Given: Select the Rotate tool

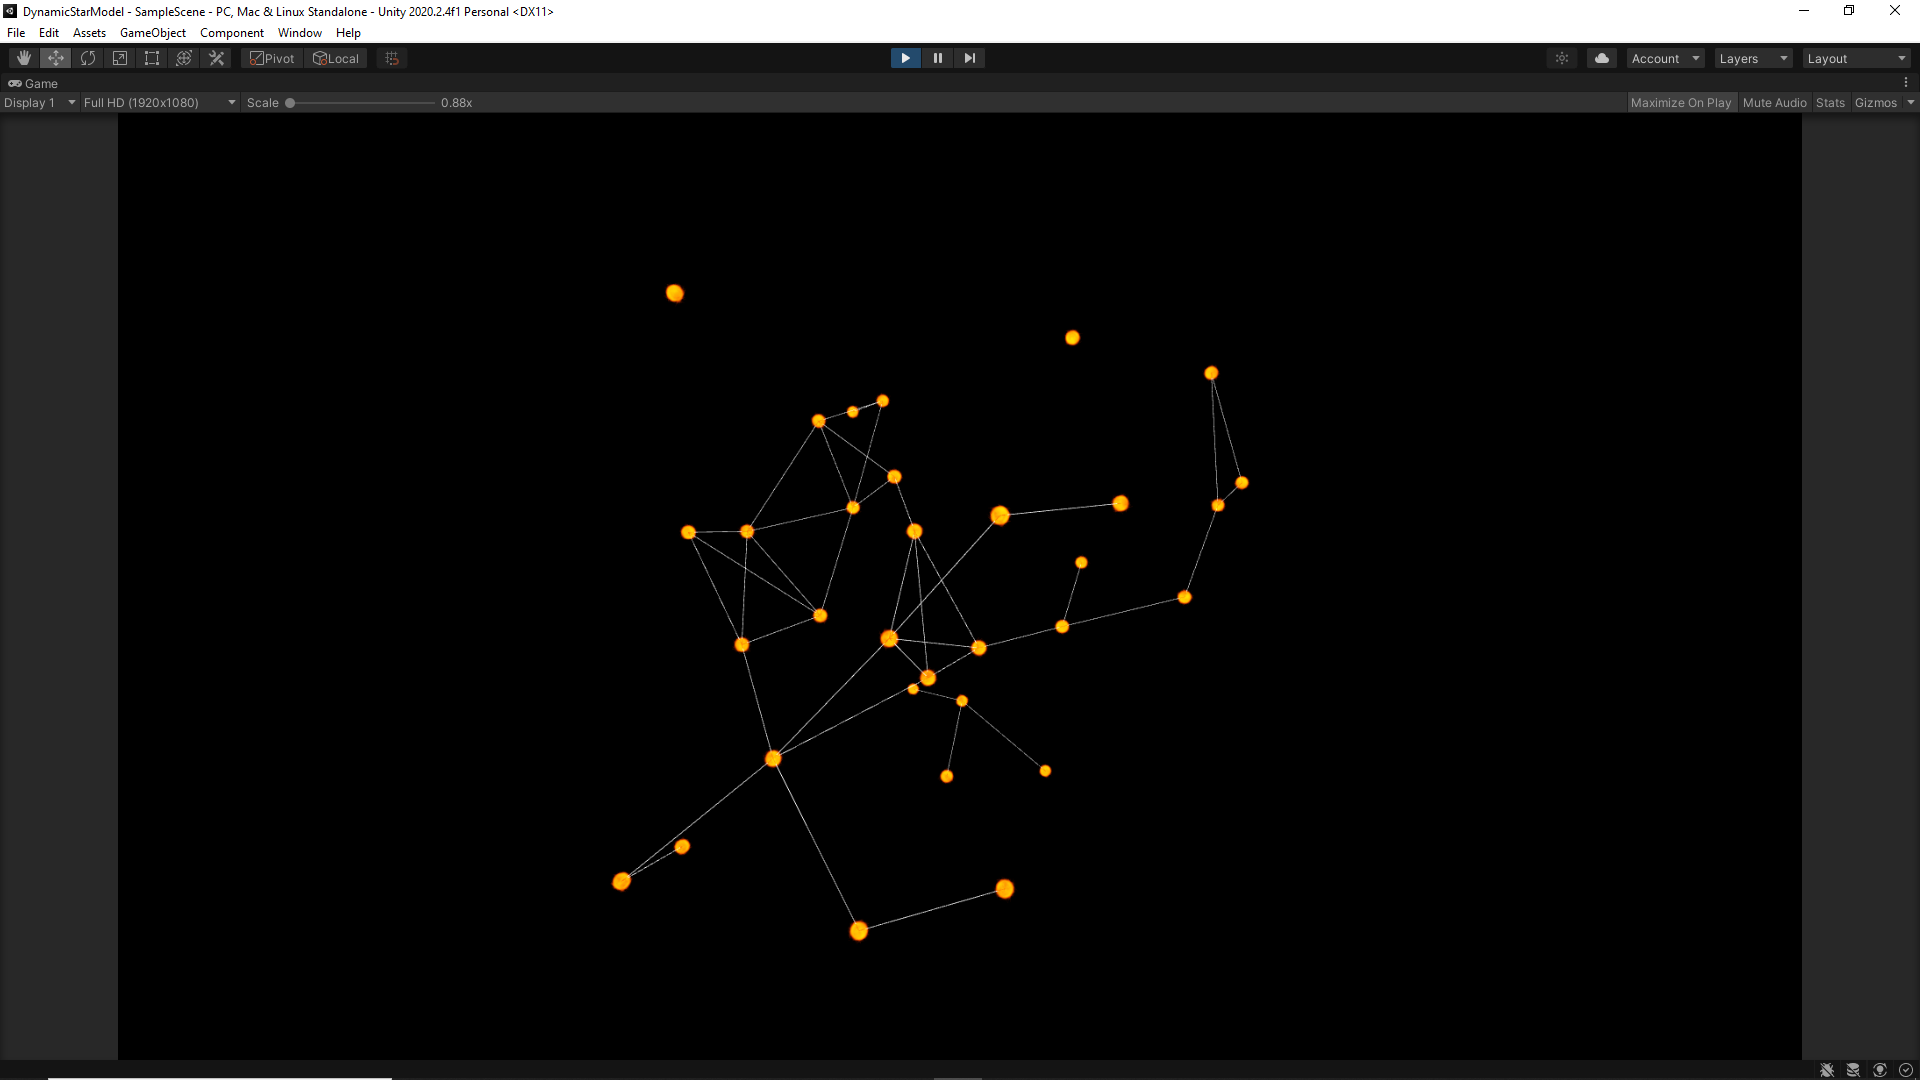Looking at the screenshot, I should [x=87, y=58].
